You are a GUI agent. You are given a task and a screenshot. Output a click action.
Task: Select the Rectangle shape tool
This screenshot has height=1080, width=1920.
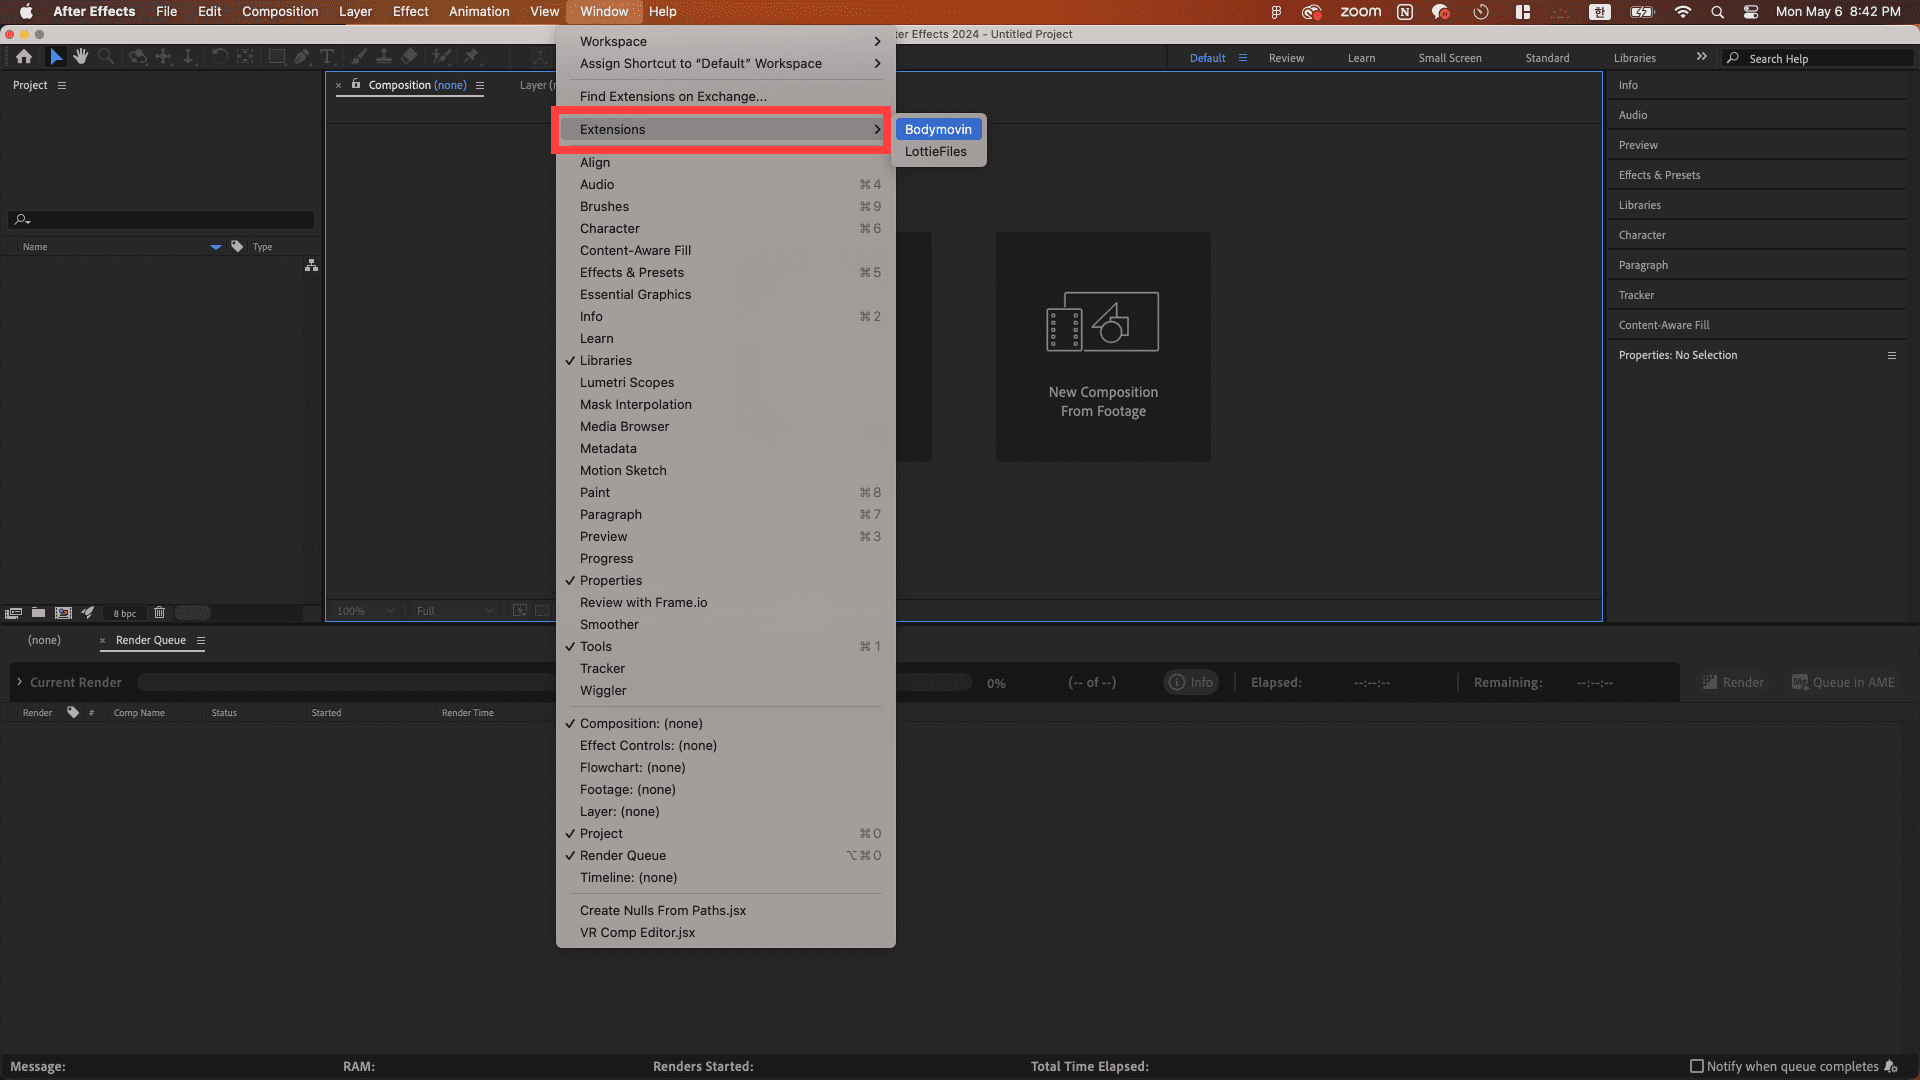[277, 57]
